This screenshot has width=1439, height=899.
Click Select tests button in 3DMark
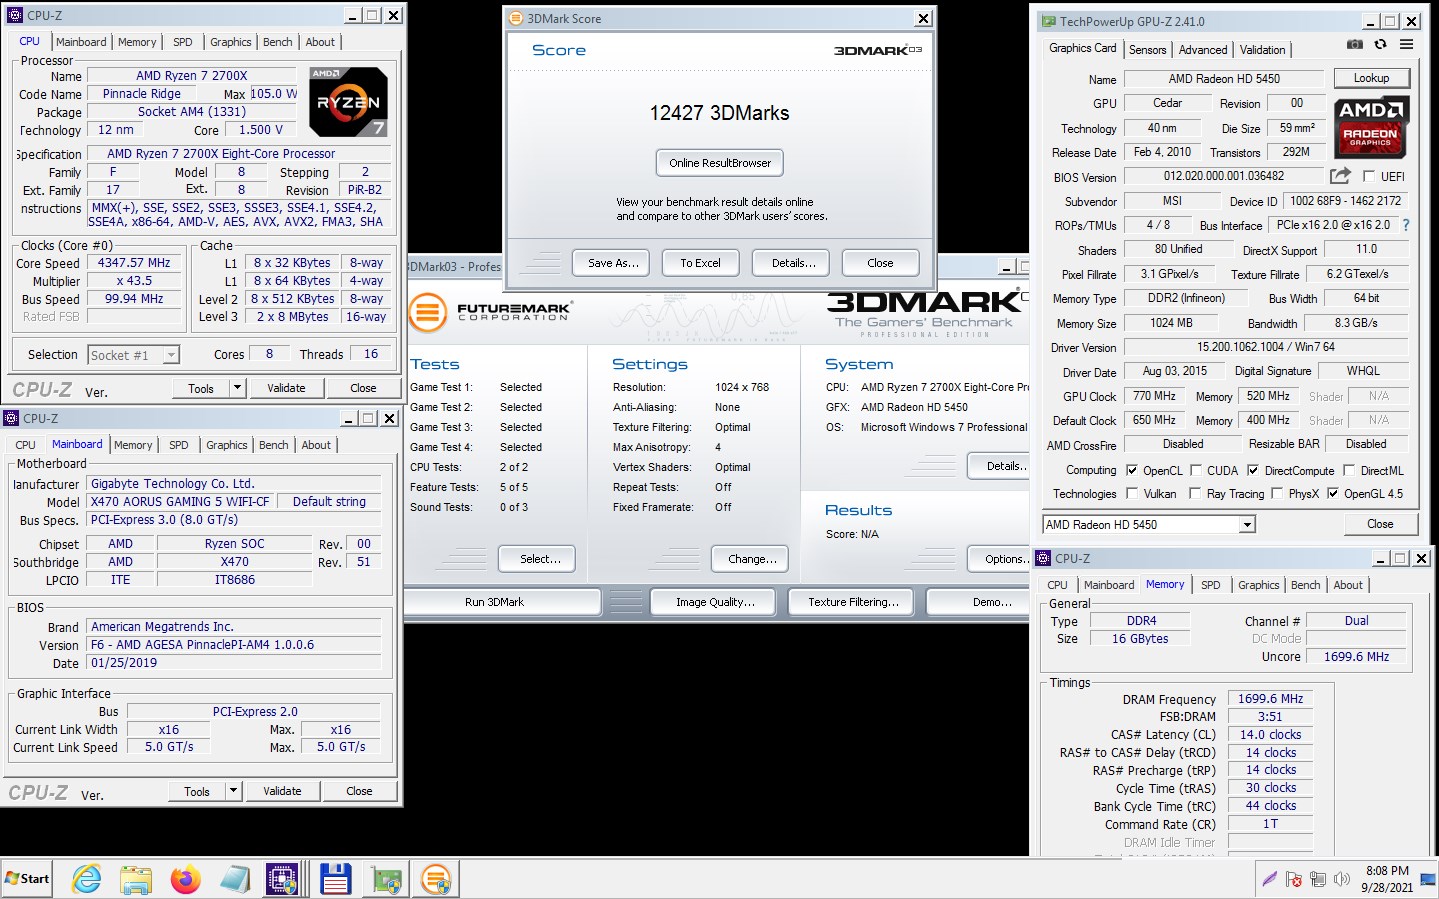[x=536, y=559]
